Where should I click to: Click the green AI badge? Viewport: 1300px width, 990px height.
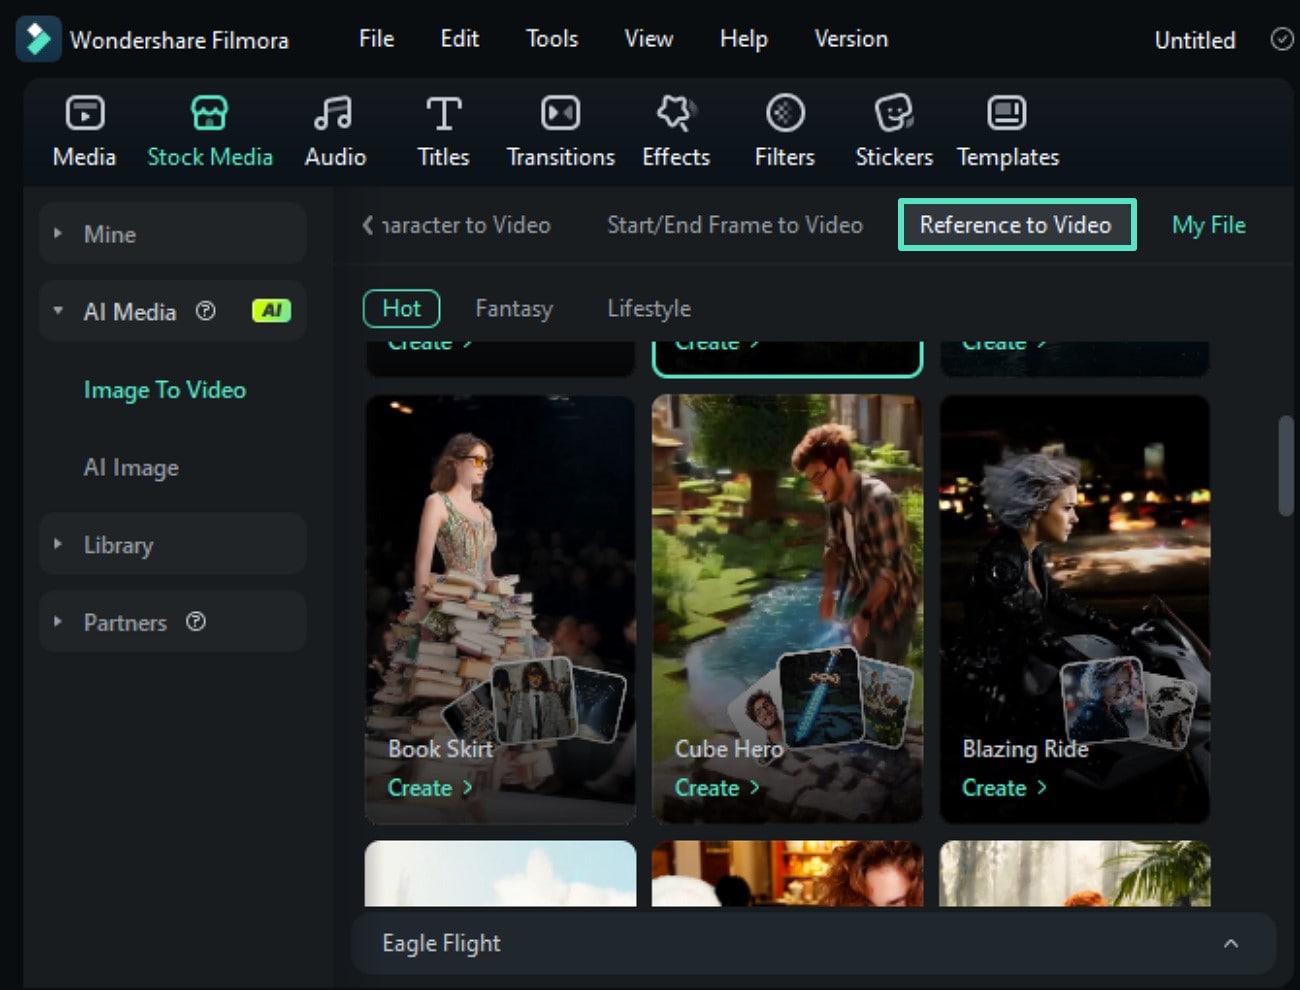[271, 311]
